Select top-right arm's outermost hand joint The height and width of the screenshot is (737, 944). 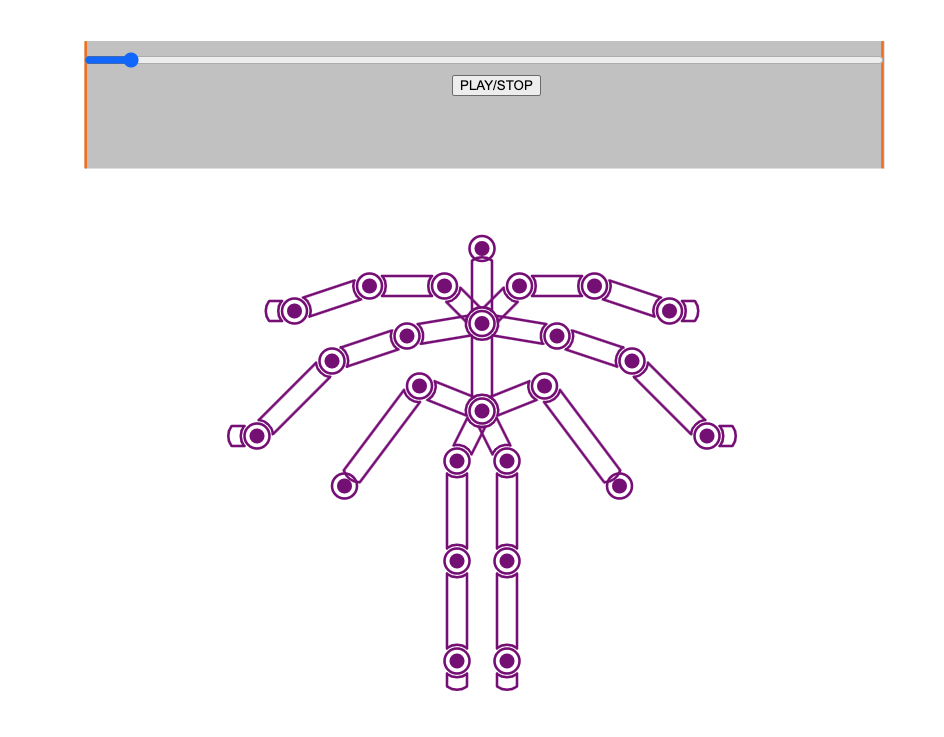pyautogui.click(x=670, y=311)
